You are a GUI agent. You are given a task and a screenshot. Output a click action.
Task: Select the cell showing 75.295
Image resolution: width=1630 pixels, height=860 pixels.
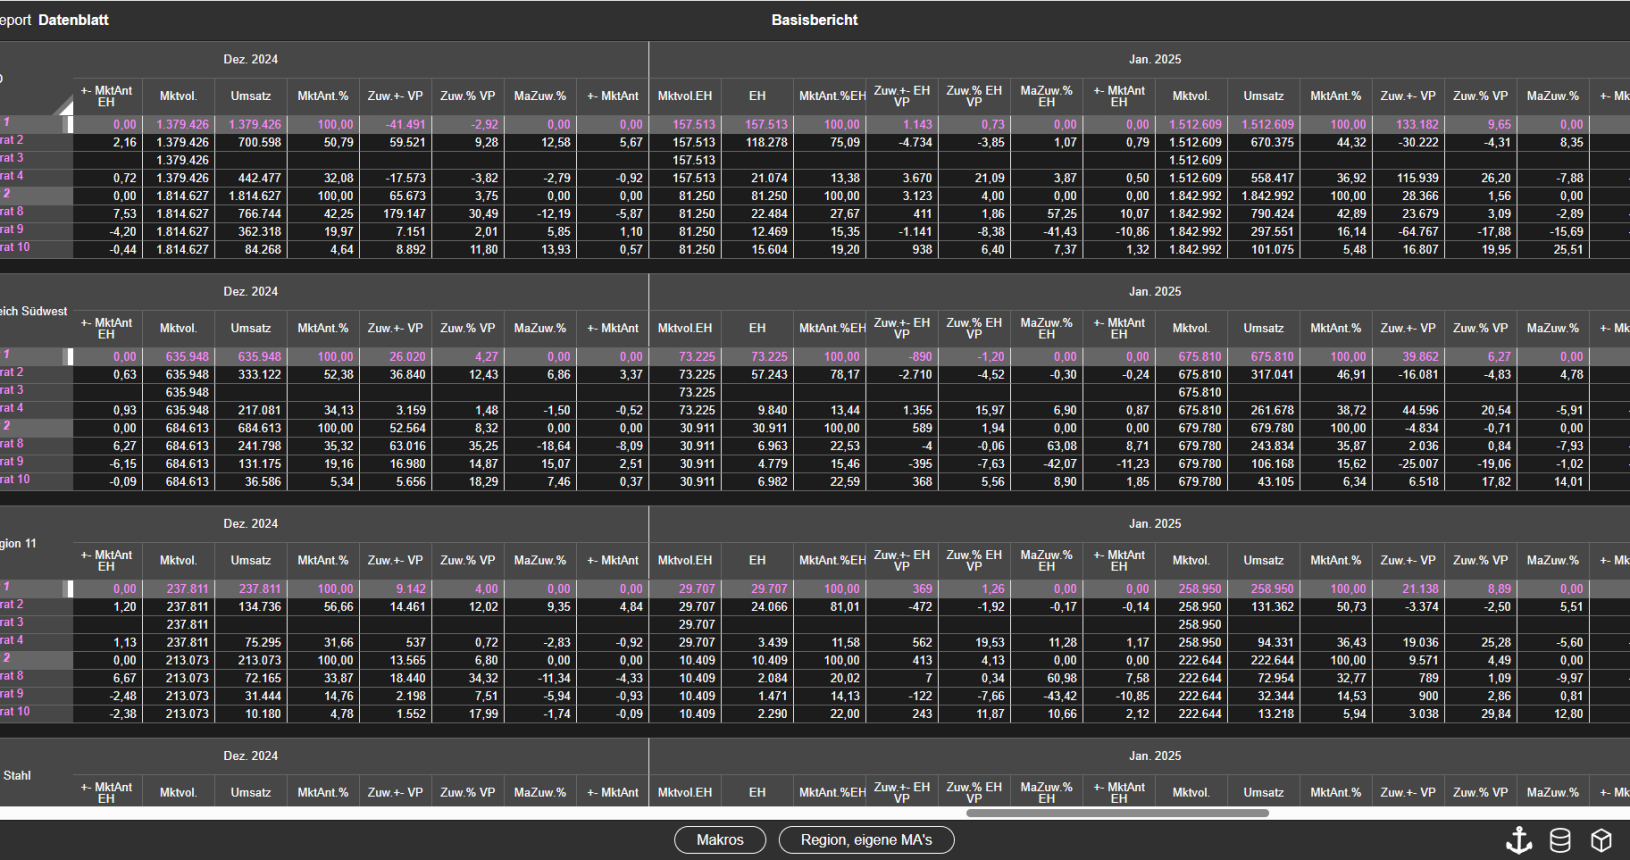[x=251, y=642]
